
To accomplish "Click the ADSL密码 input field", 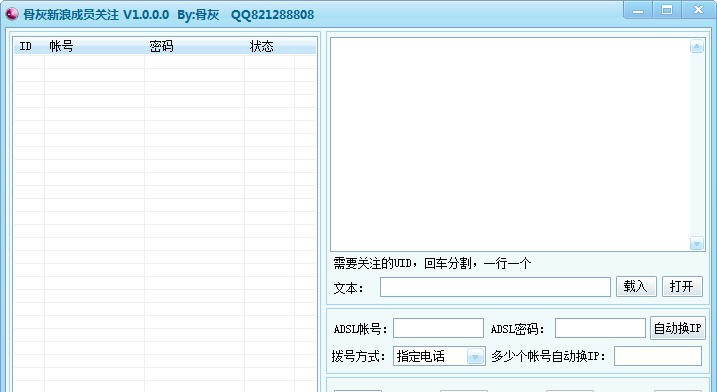I will click(600, 328).
